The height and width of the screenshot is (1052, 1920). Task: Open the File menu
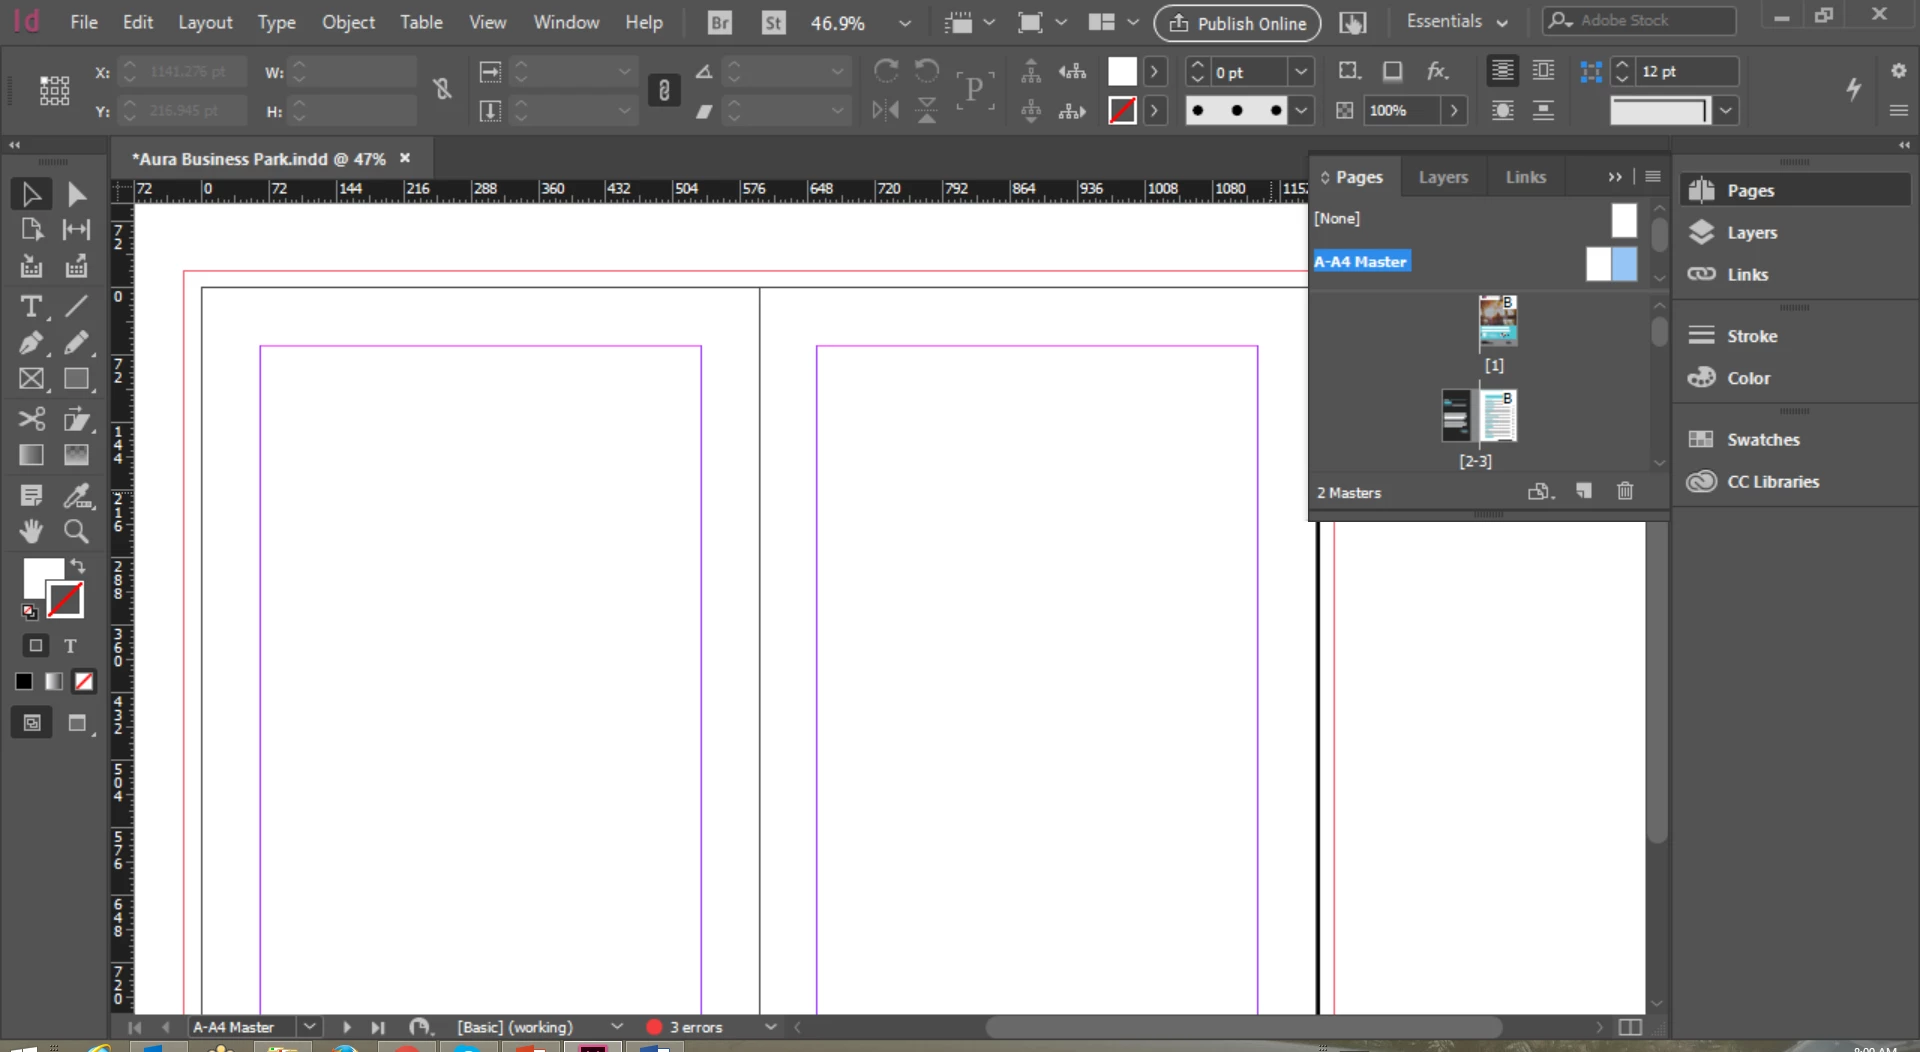point(84,22)
